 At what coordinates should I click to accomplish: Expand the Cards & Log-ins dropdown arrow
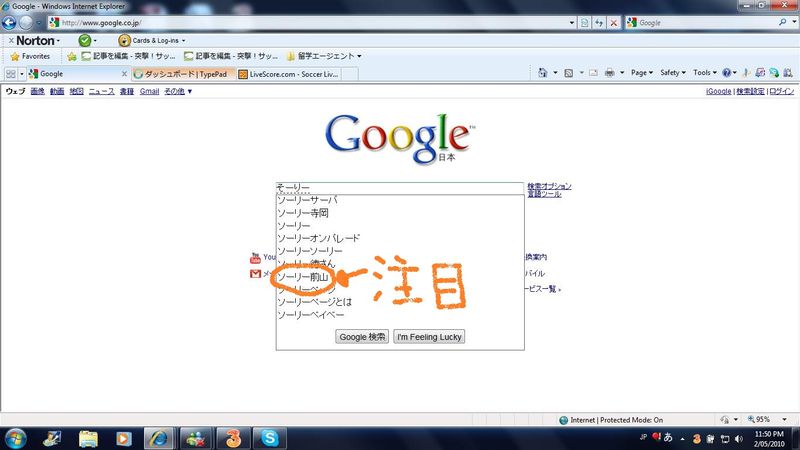tap(184, 41)
